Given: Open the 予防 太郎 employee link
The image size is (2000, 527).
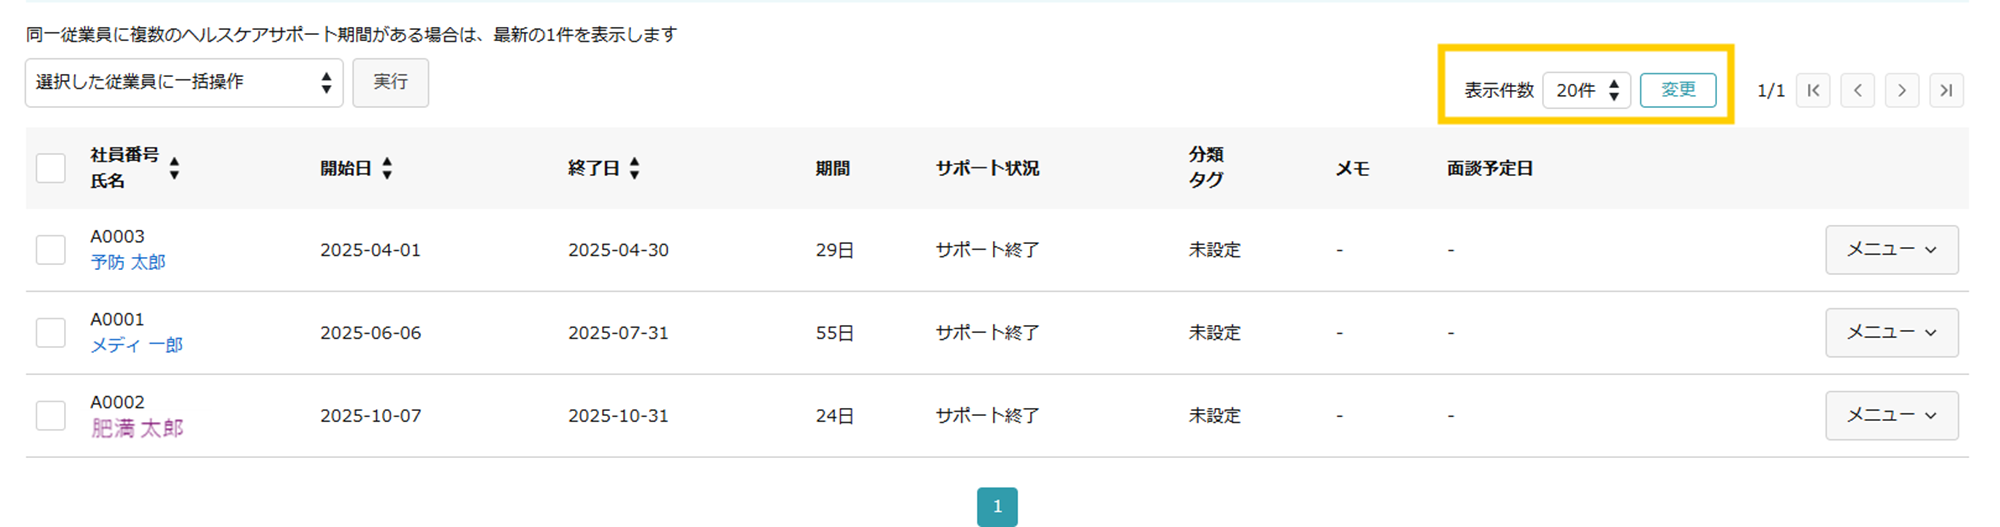Looking at the screenshot, I should click(x=128, y=262).
